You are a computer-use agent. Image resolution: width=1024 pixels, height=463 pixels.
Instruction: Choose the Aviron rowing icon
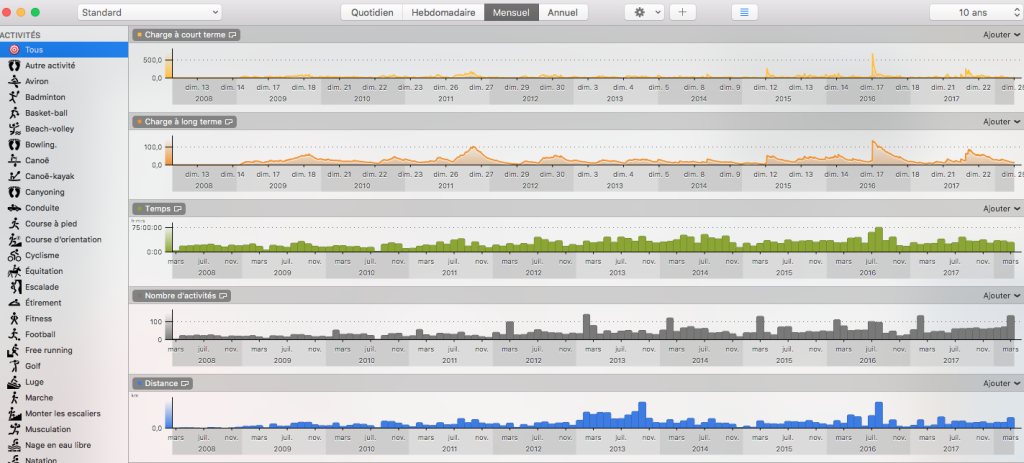pos(14,81)
